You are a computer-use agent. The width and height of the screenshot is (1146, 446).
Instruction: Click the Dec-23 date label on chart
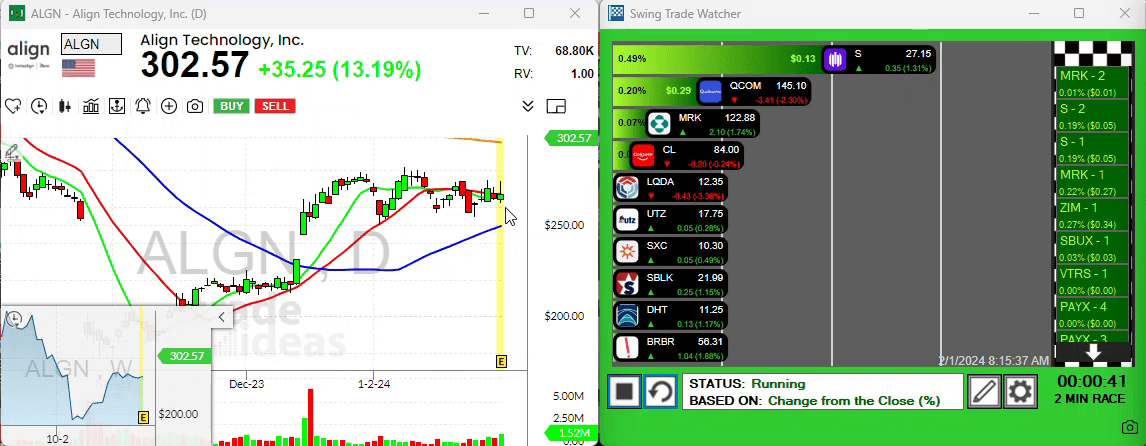246,383
